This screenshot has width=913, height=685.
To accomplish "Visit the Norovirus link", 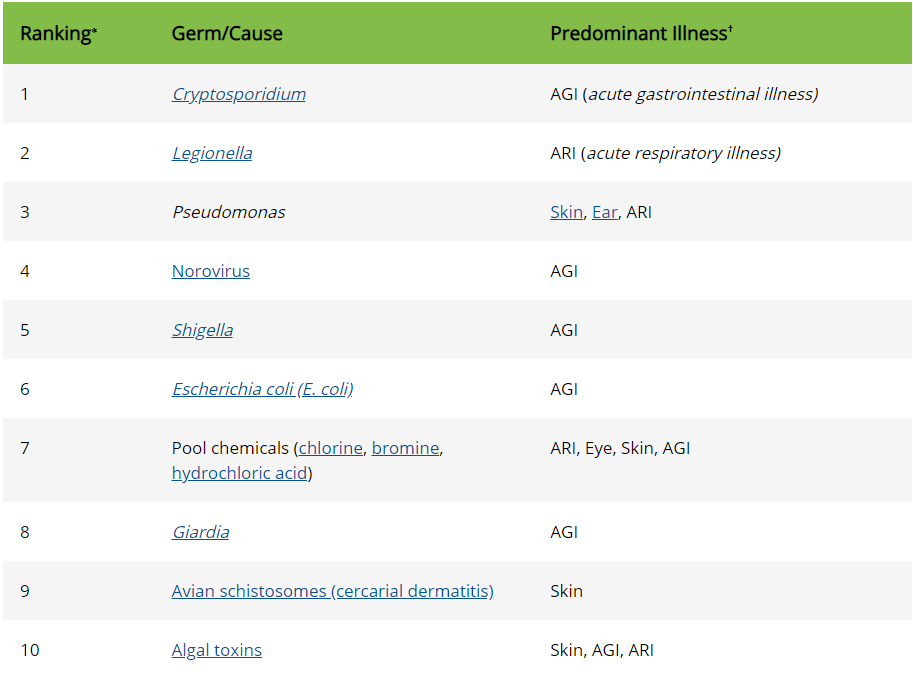I will (x=211, y=271).
